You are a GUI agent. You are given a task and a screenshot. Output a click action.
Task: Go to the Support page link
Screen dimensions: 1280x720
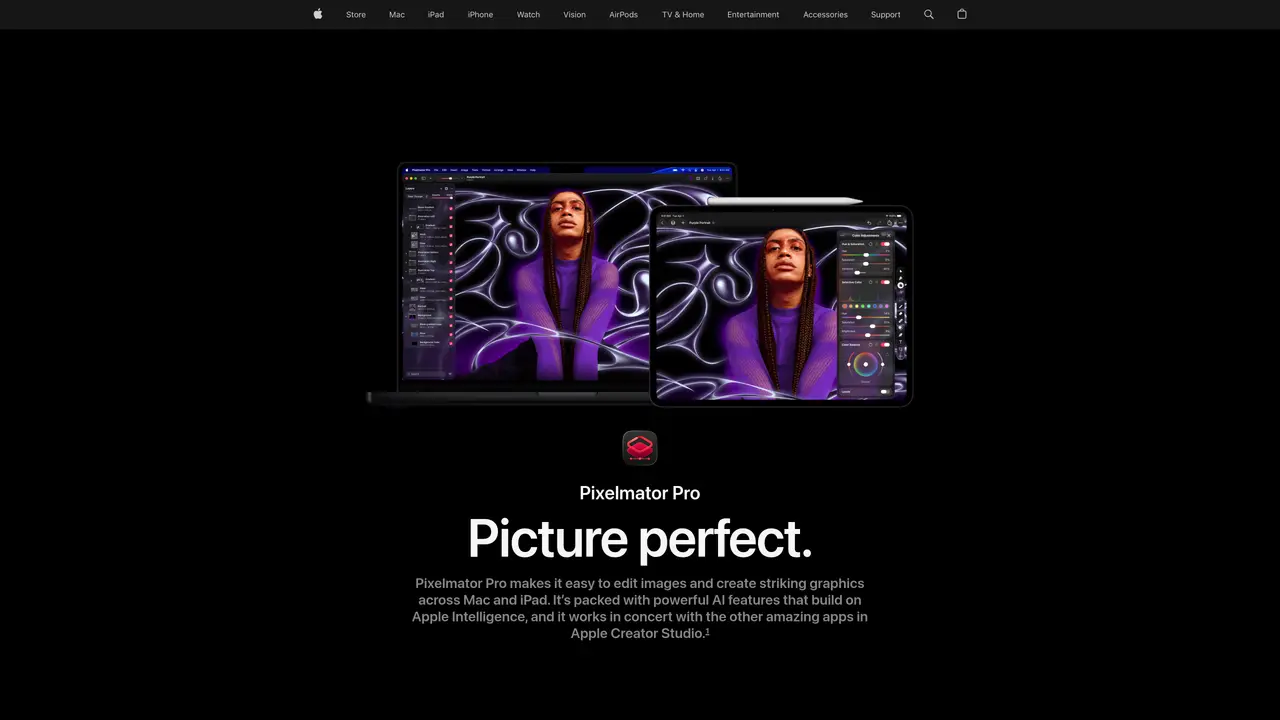coord(886,14)
